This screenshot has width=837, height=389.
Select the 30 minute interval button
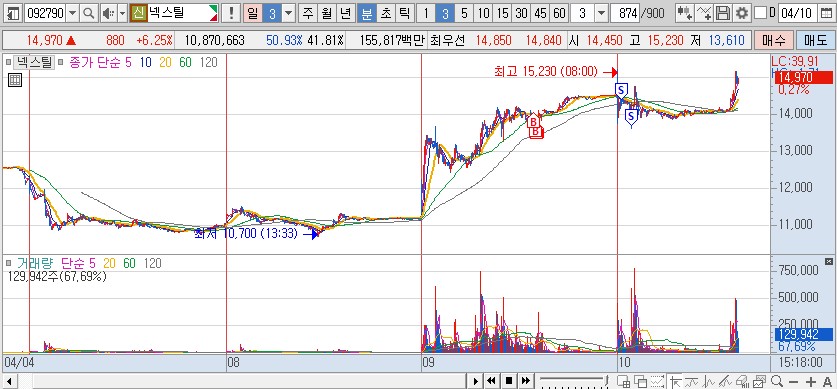tap(521, 13)
